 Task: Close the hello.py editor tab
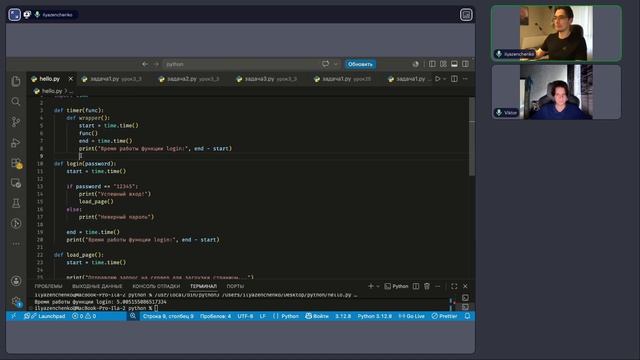[71, 79]
